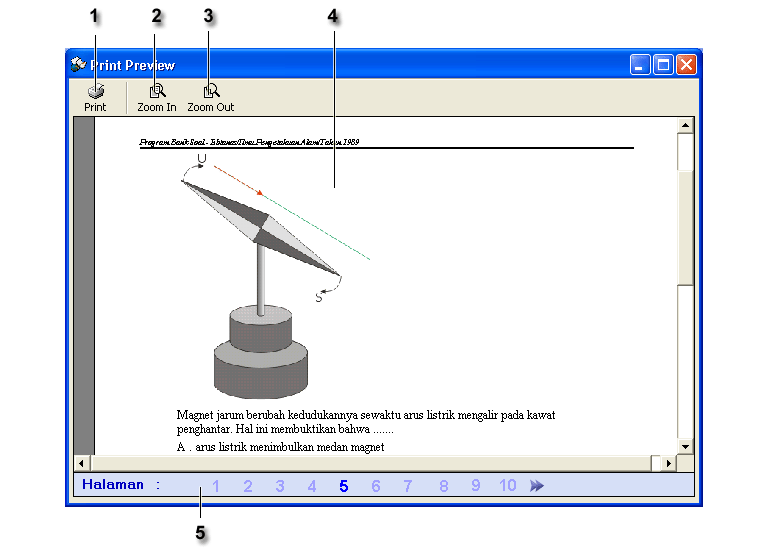Click the vertical scrollbar up arrow
The width and height of the screenshot is (768, 557).
[685, 125]
